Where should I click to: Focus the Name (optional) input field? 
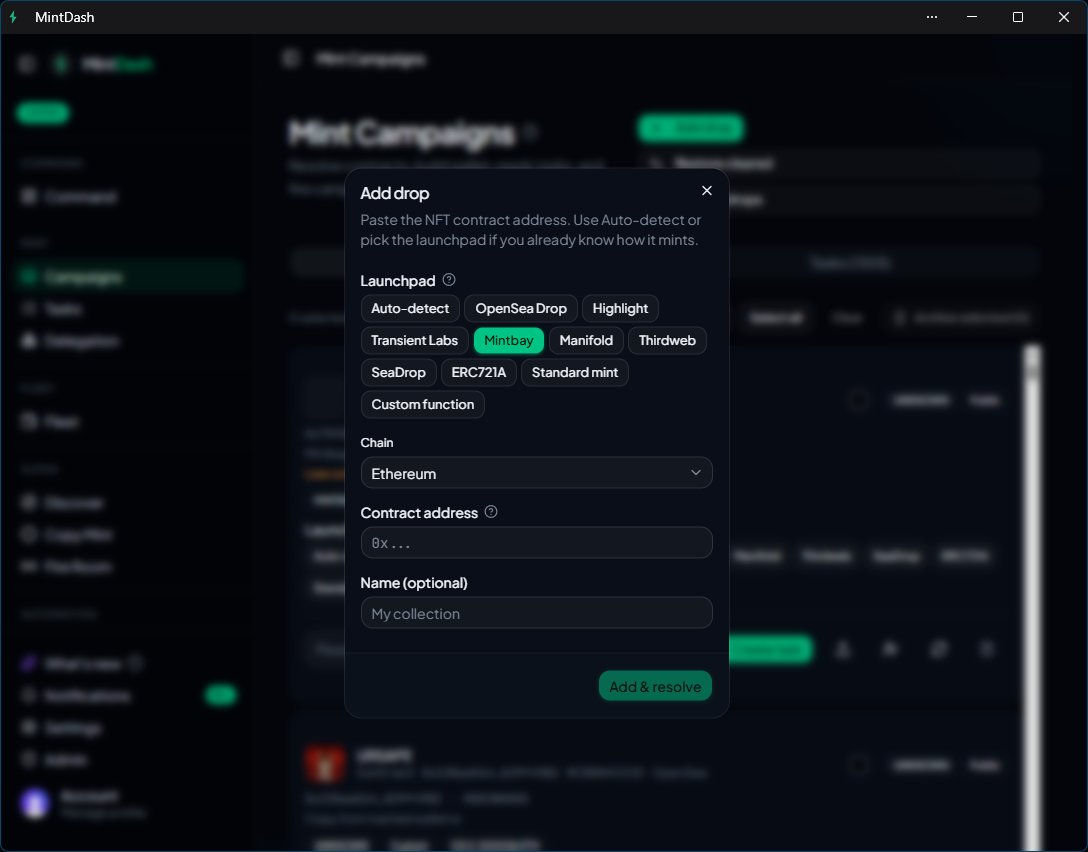536,613
